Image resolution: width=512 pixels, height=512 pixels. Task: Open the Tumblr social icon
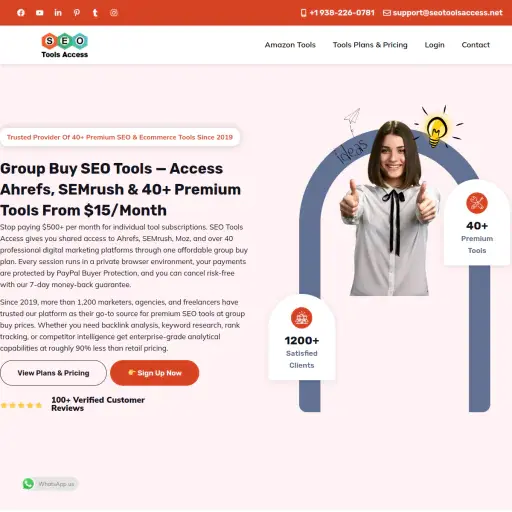[x=95, y=13]
